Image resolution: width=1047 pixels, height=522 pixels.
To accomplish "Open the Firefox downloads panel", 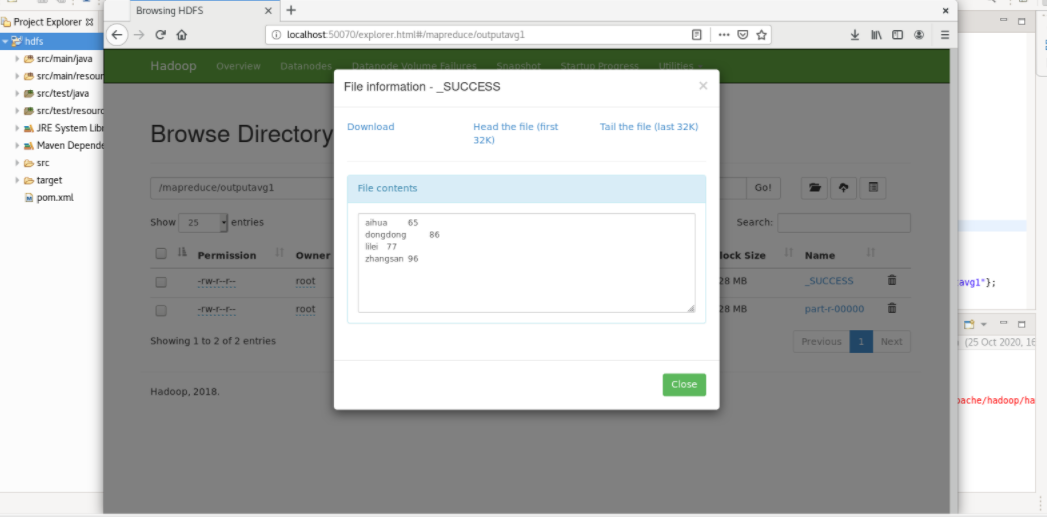I will [x=855, y=34].
